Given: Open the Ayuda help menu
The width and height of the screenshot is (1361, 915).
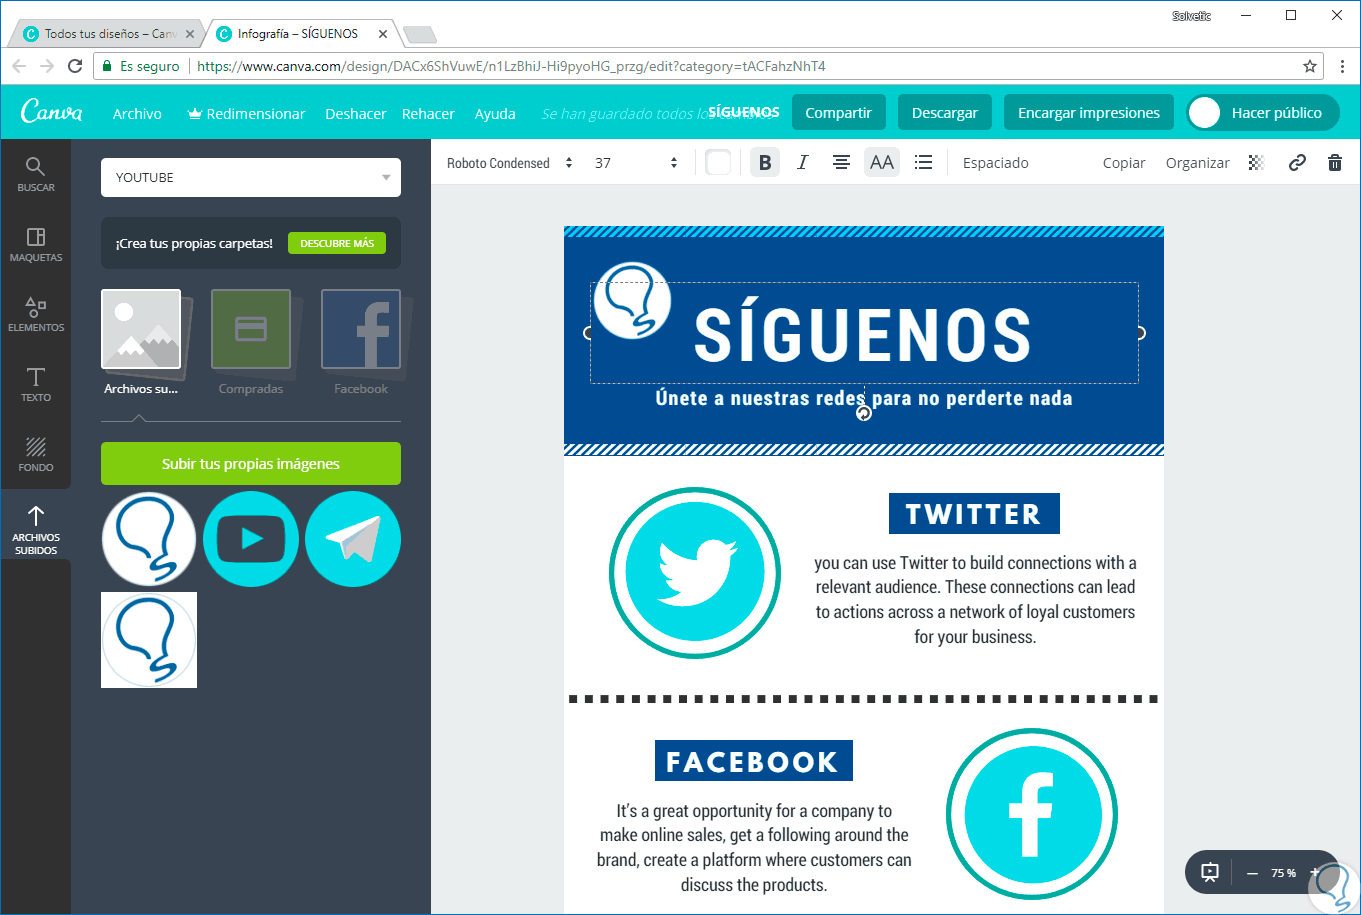Looking at the screenshot, I should point(495,114).
